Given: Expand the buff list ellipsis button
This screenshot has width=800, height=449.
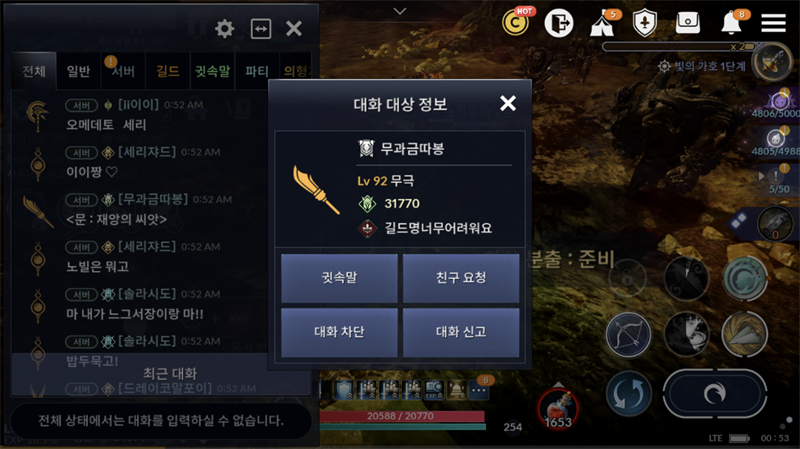Looking at the screenshot, I should [479, 391].
